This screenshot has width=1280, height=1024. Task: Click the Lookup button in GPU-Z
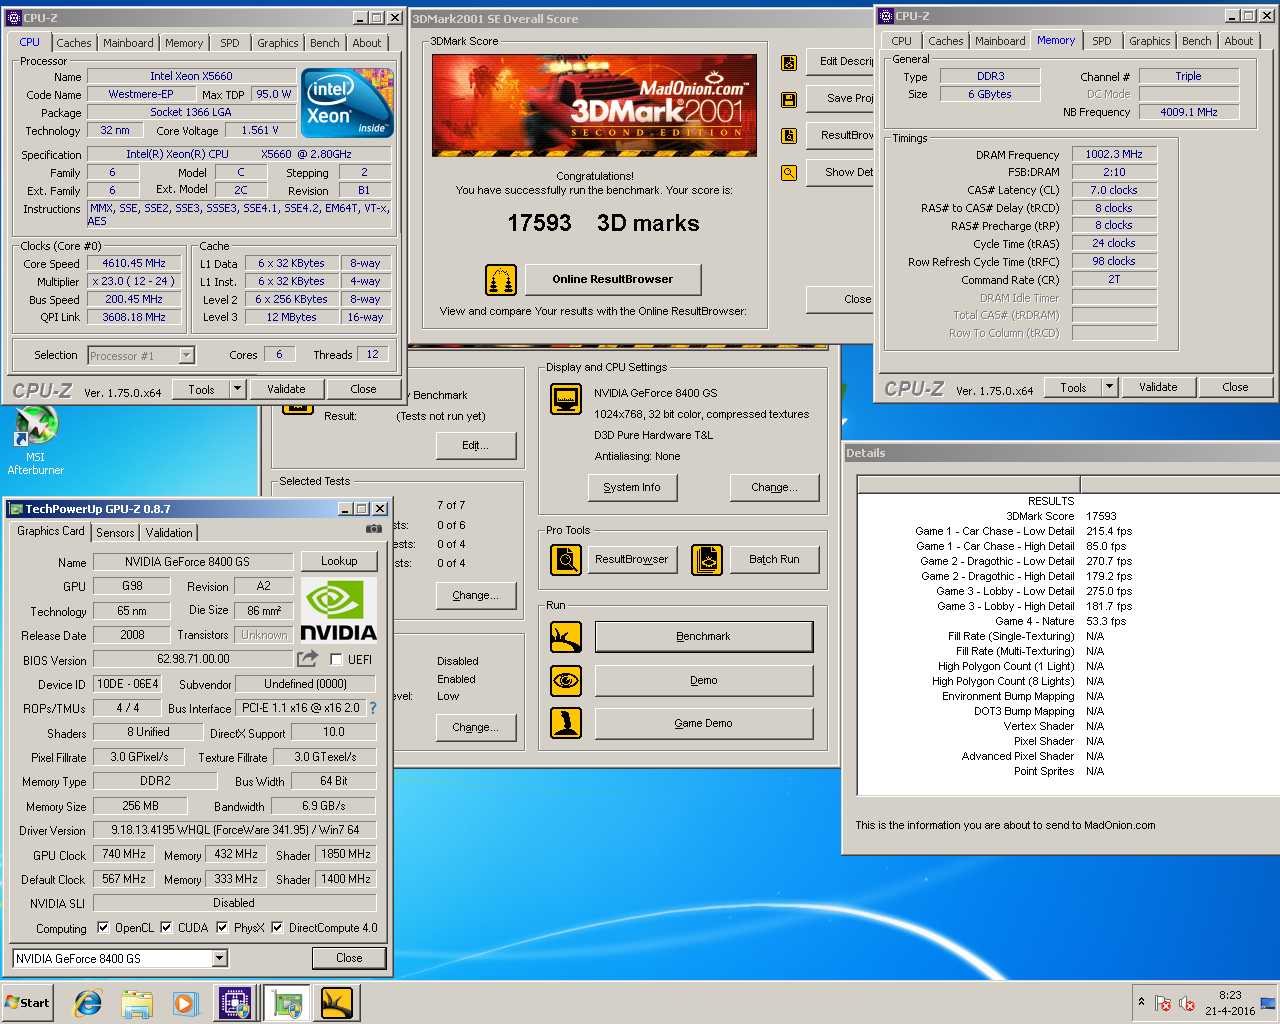(x=339, y=562)
